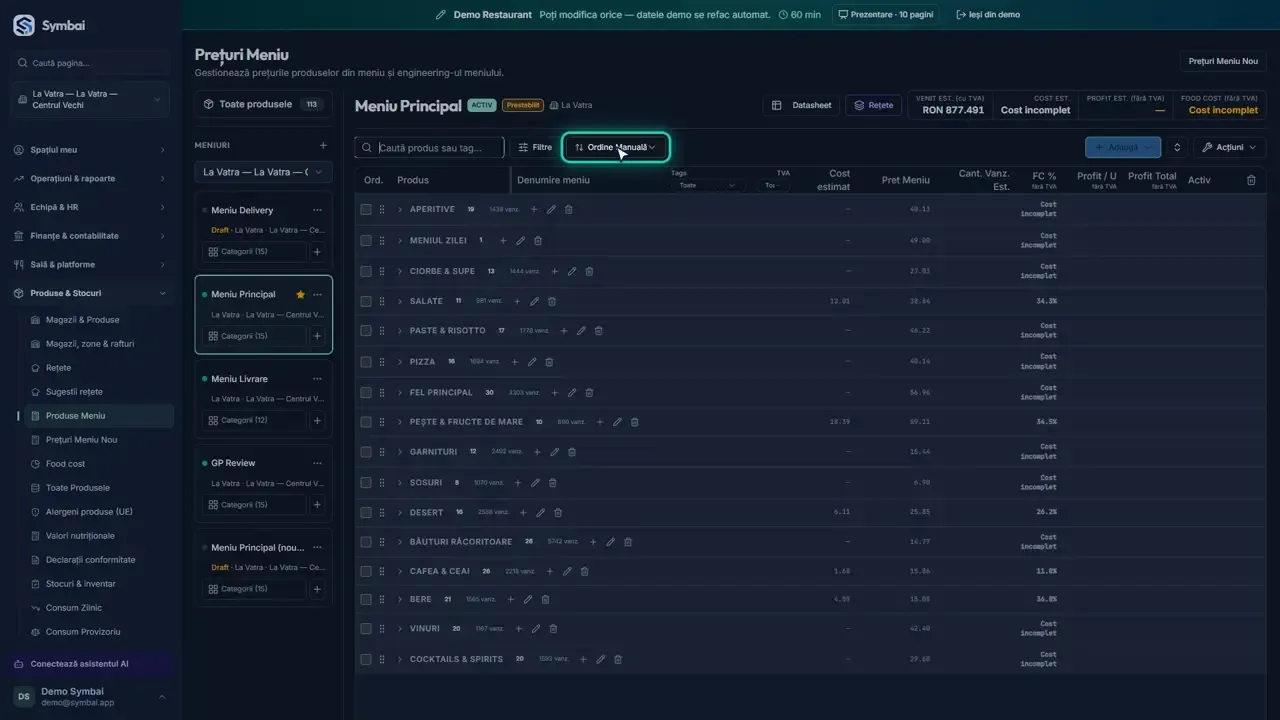
Task: Open the Tags filter dropdown showing Toate
Action: tap(706, 185)
